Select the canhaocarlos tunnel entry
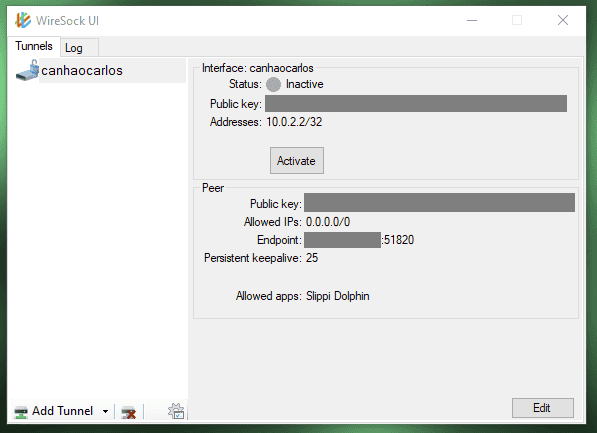 click(x=100, y=70)
